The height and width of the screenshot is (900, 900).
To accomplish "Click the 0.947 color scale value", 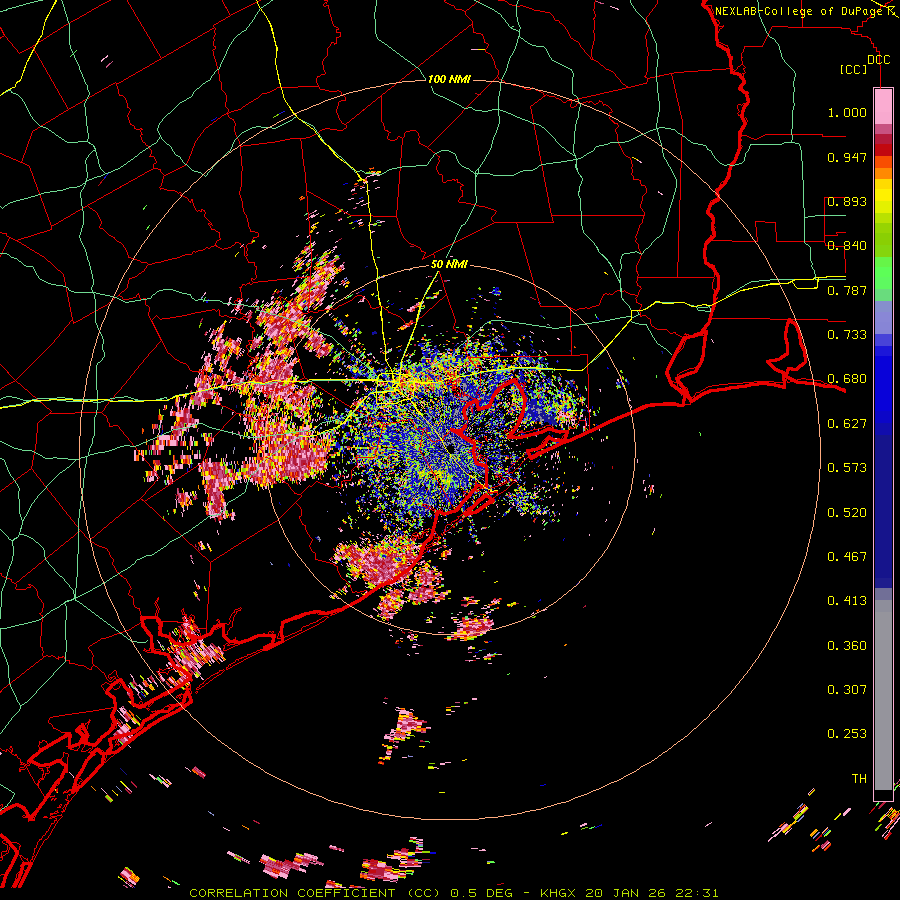I will 847,157.
